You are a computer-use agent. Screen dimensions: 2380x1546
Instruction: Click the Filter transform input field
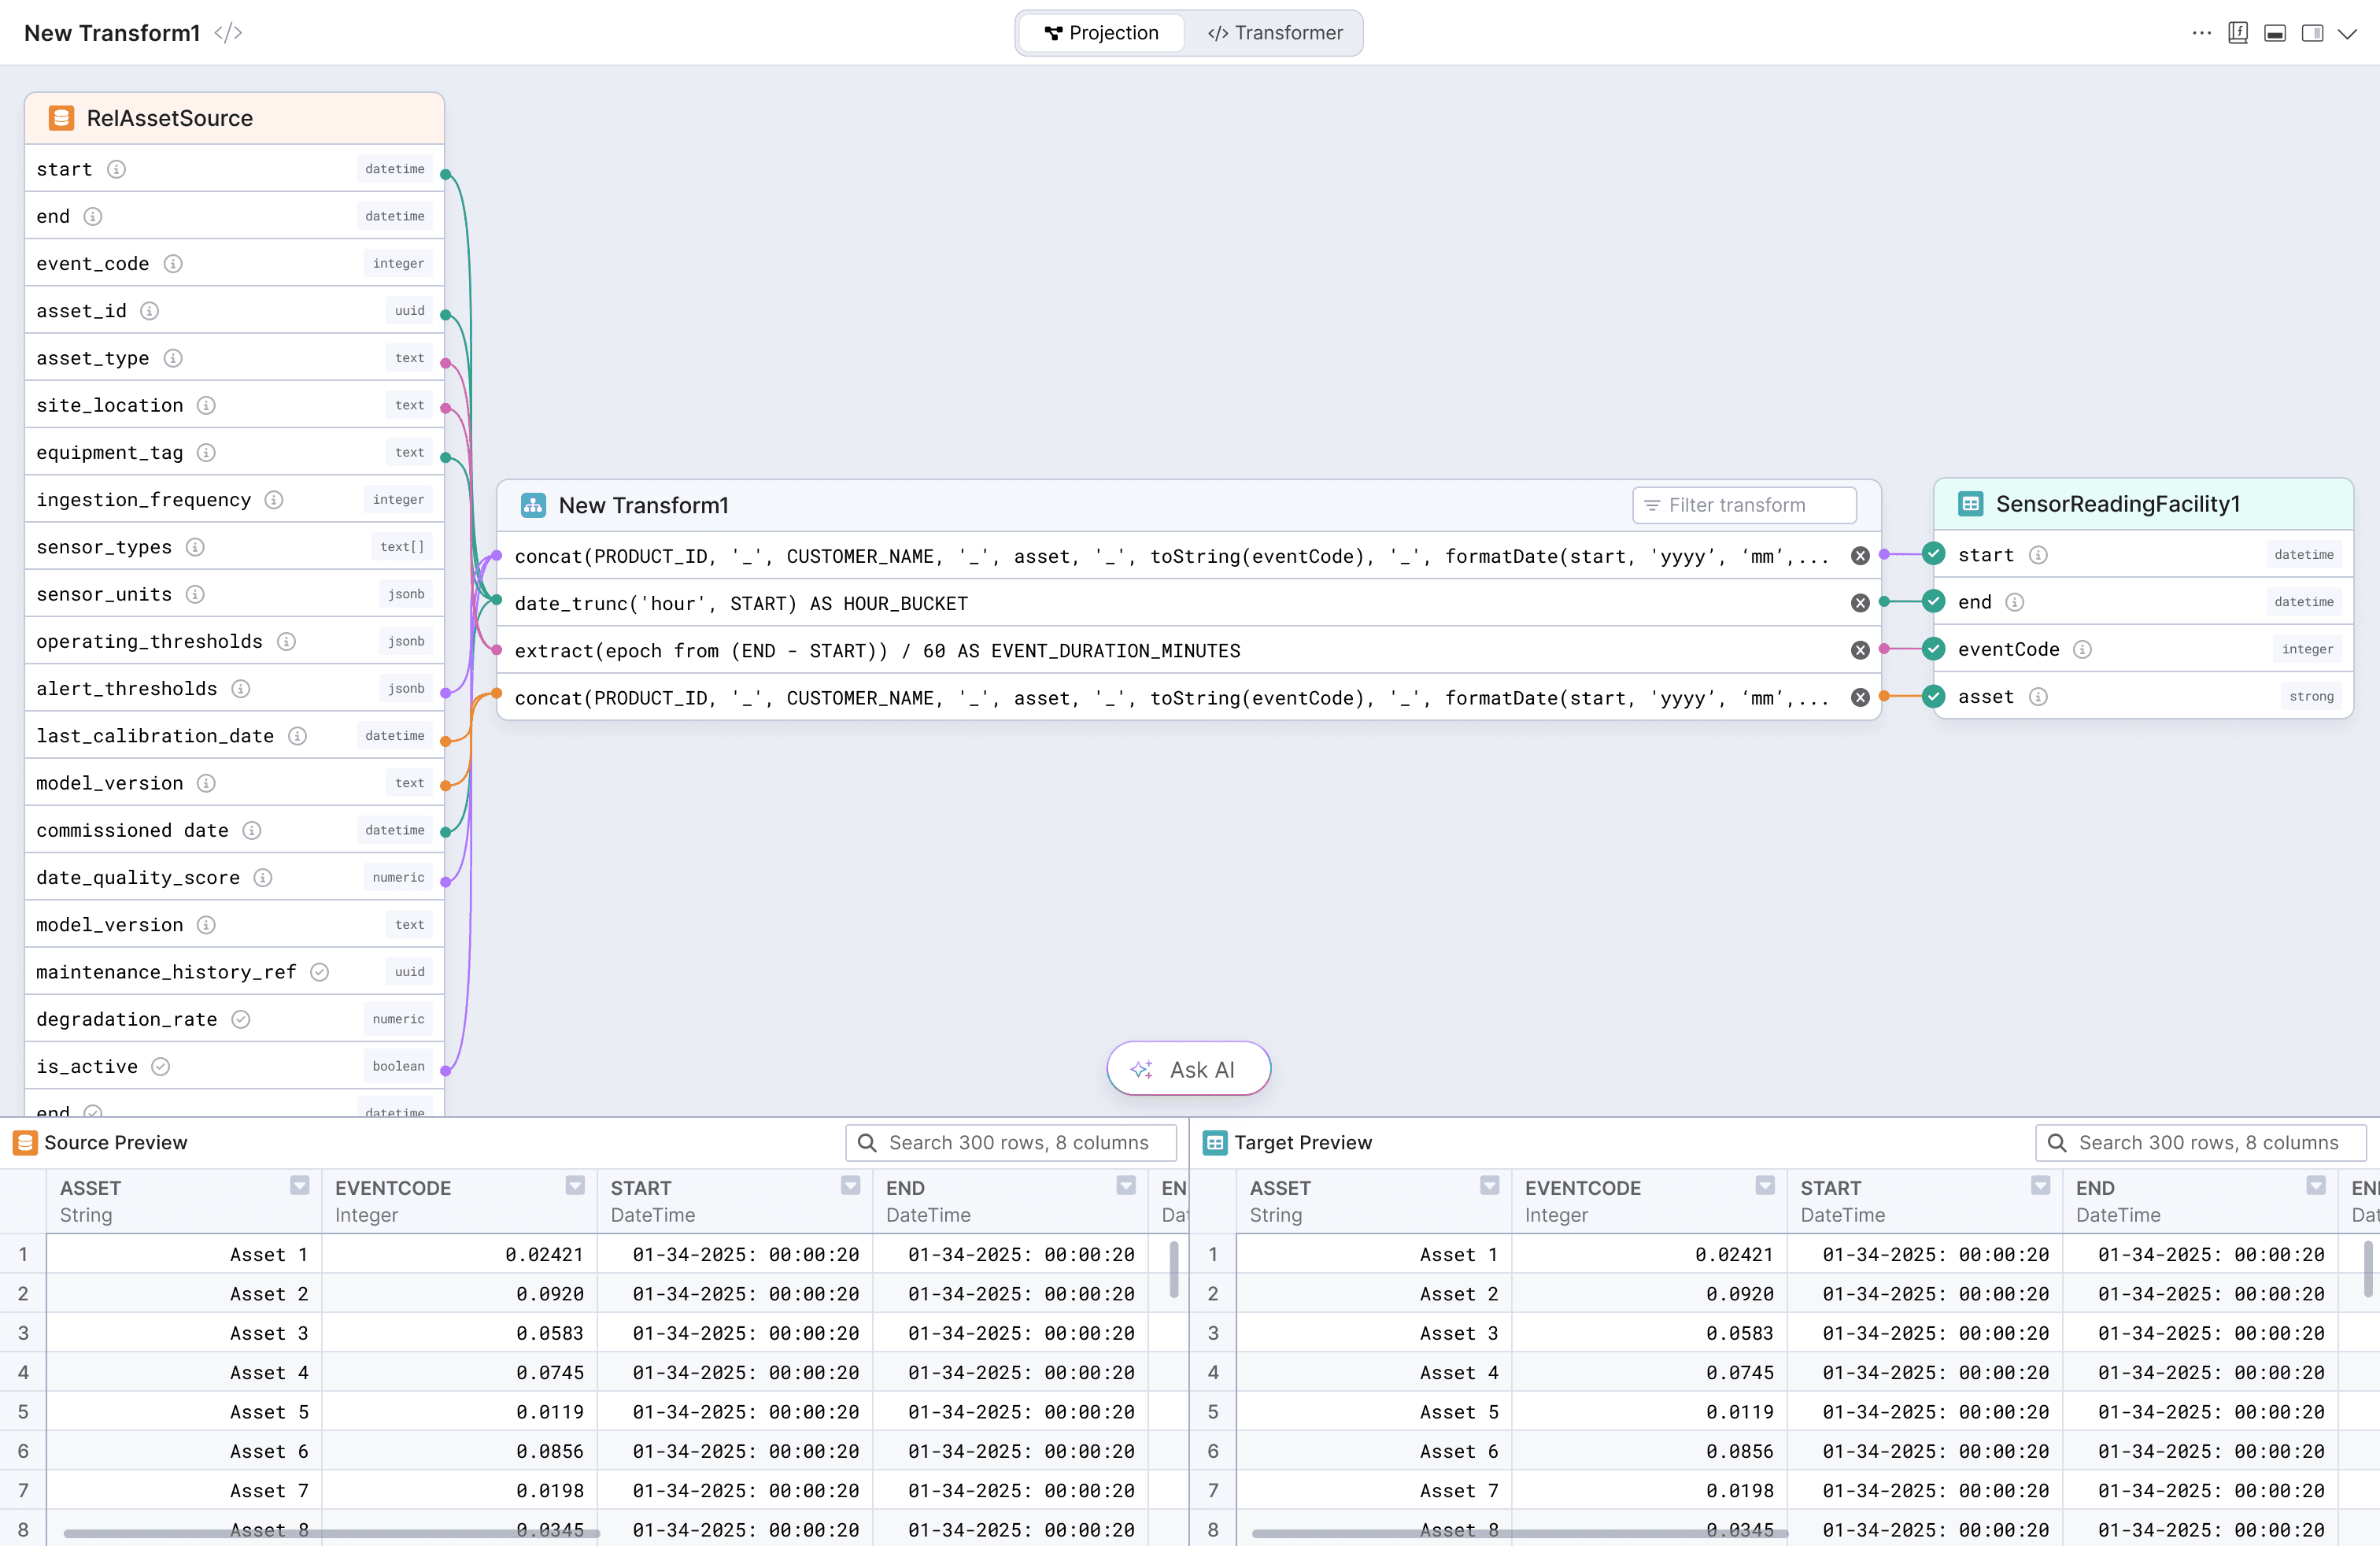1744,505
